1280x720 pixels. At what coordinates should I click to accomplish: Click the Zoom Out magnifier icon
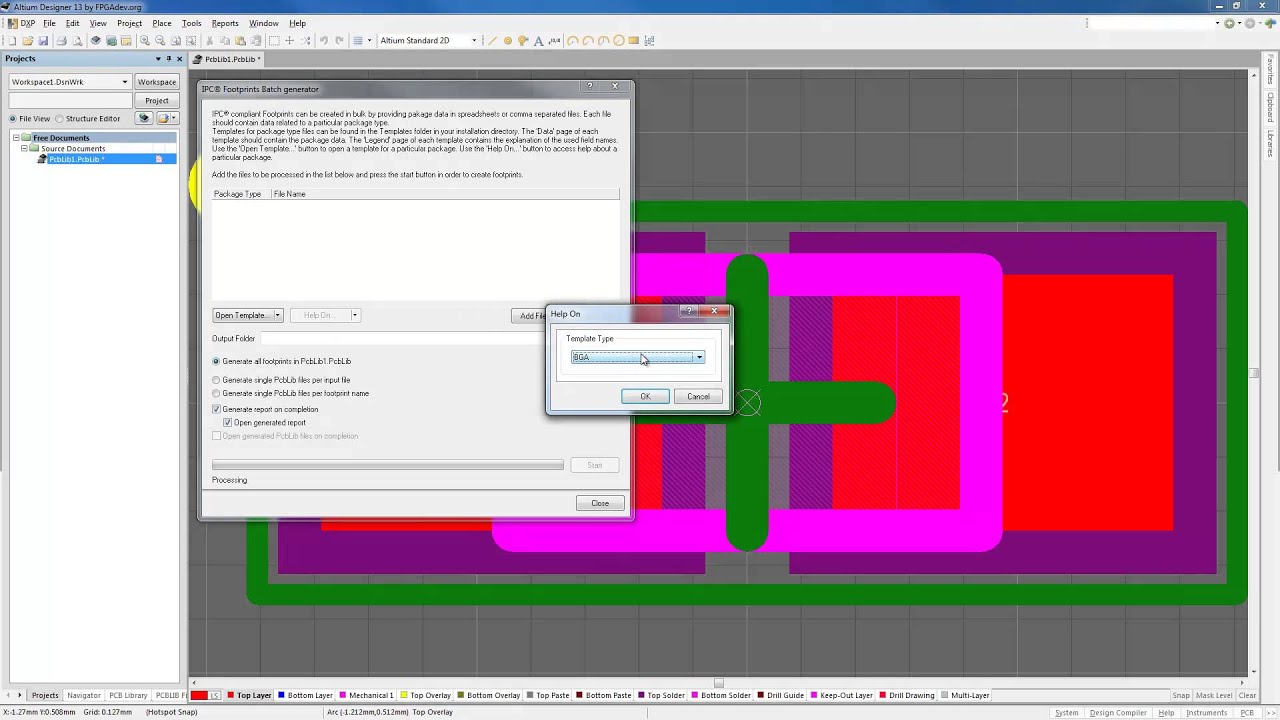160,41
